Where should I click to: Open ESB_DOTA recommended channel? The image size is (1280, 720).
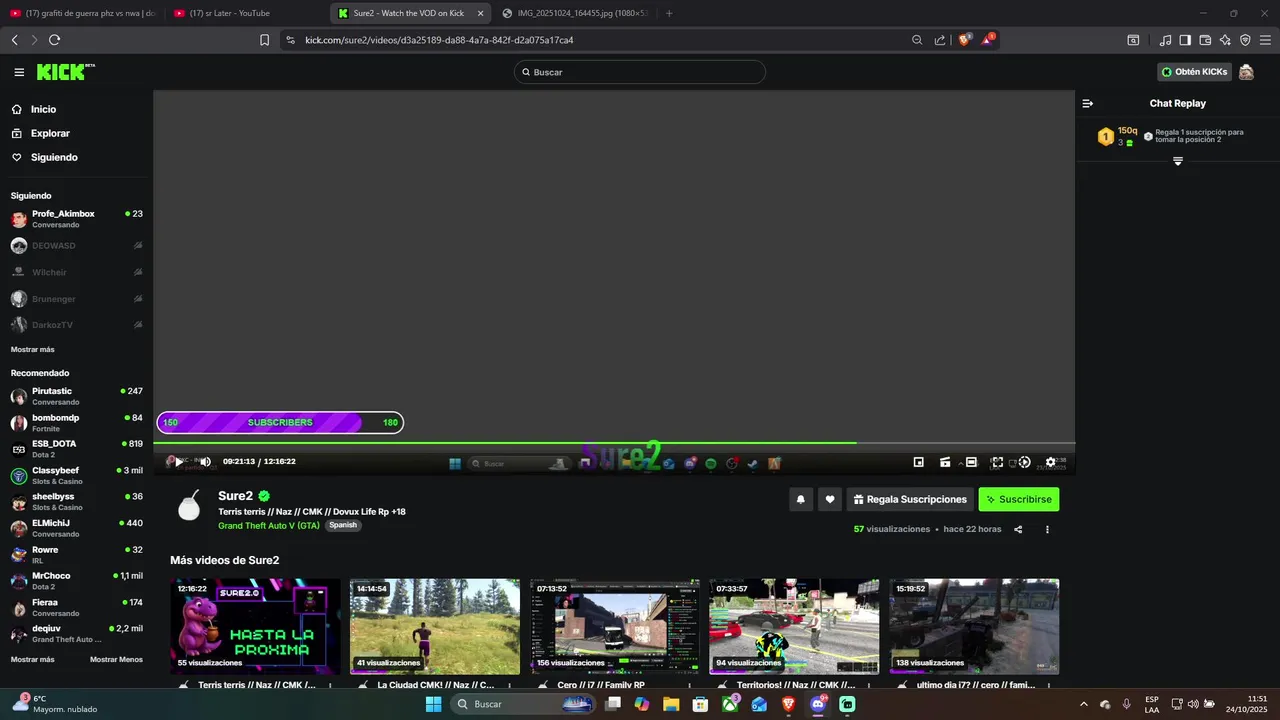pos(77,449)
